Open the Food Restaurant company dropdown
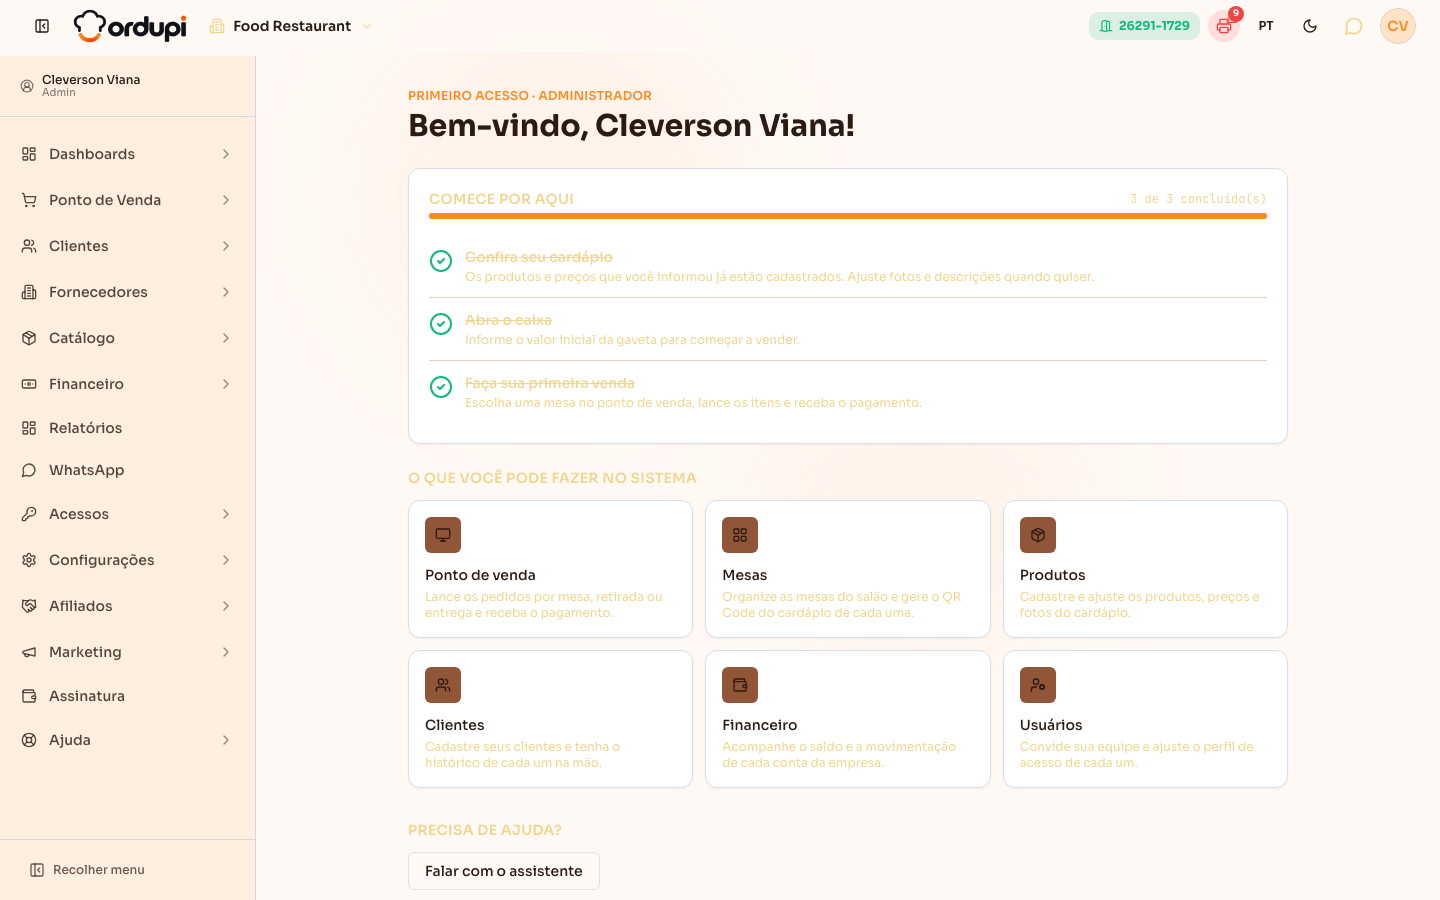The width and height of the screenshot is (1440, 900). 291,26
